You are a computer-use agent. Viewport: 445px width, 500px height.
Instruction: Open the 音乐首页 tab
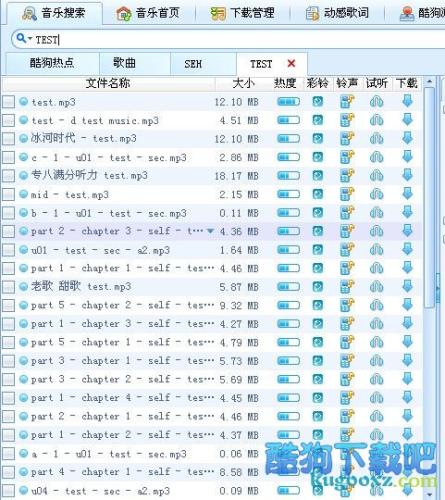pos(148,13)
